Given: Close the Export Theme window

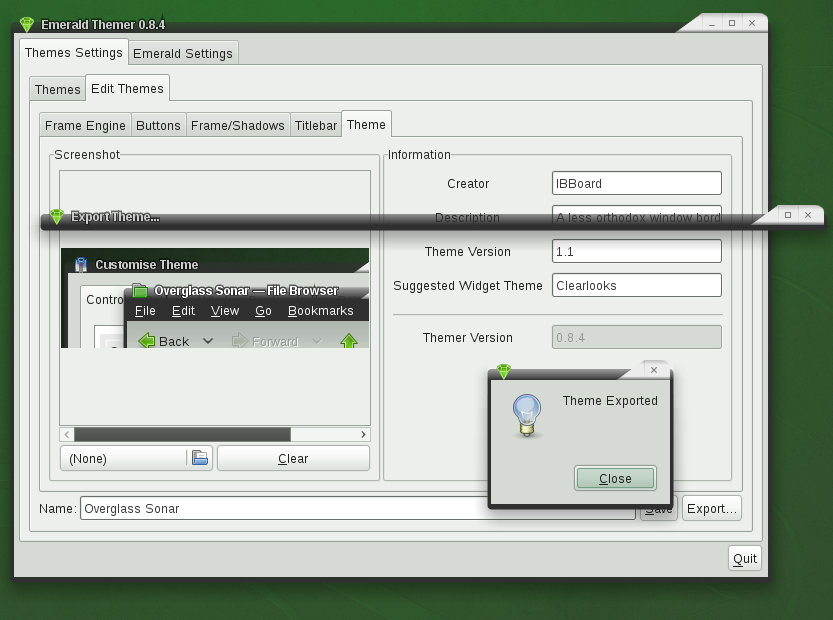Looking at the screenshot, I should [x=808, y=215].
